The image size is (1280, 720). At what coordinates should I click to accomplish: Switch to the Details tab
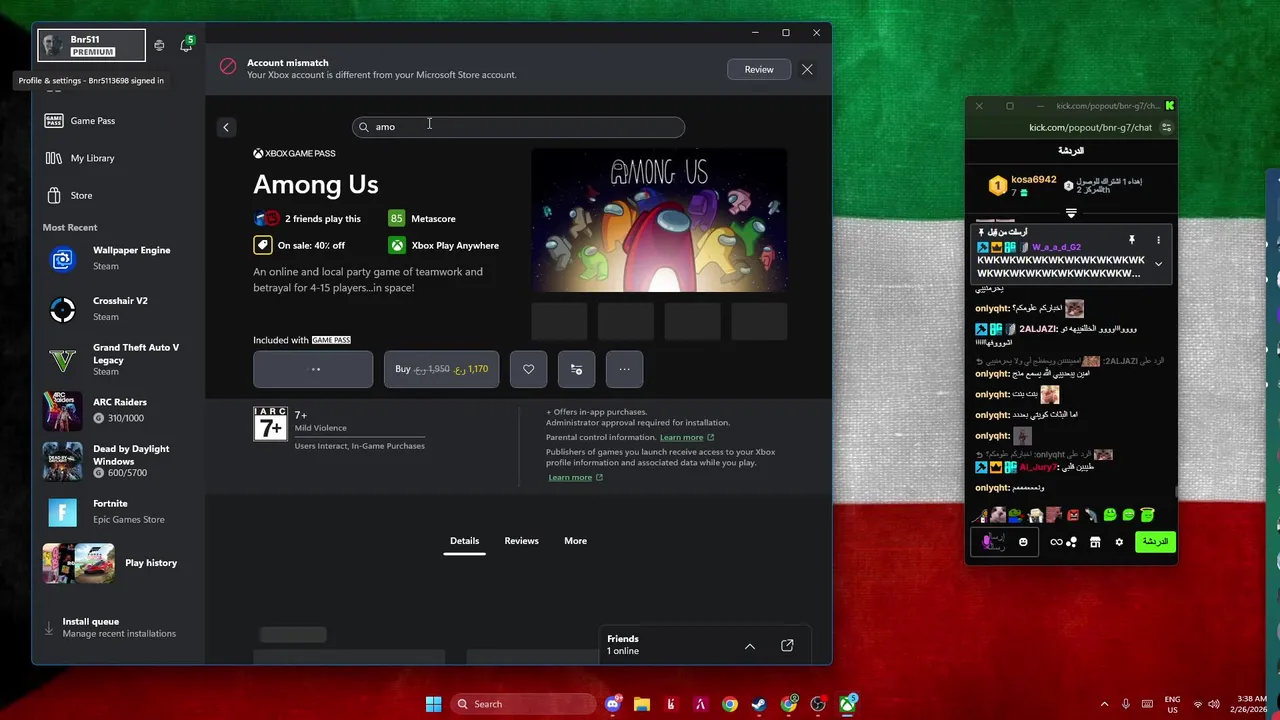[464, 541]
